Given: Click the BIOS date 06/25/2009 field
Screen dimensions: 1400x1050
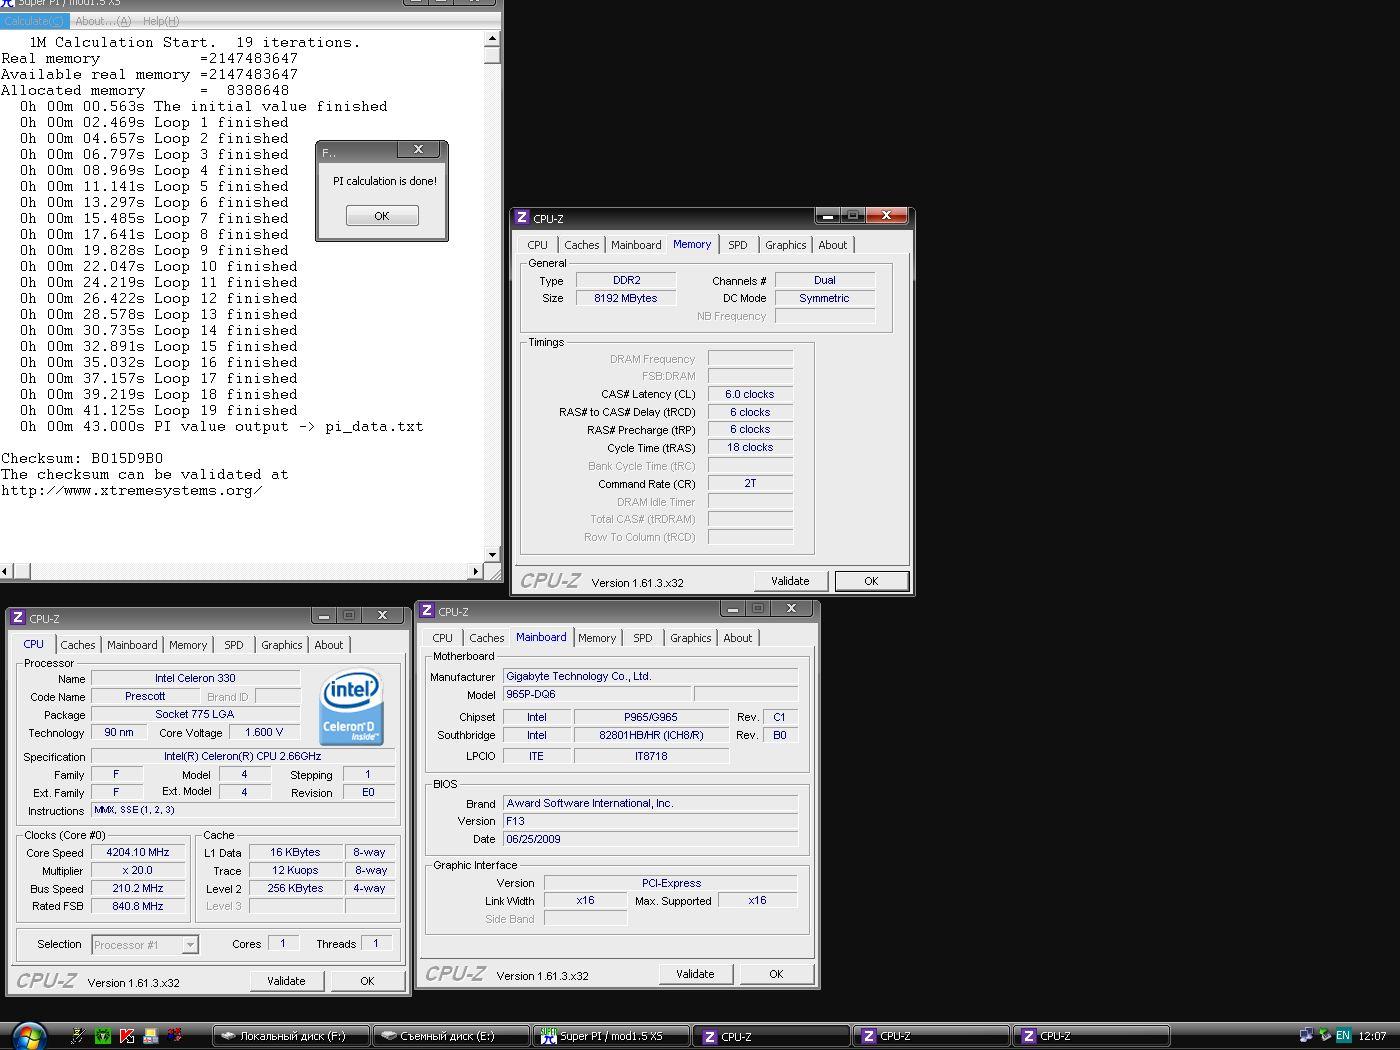Looking at the screenshot, I should click(650, 839).
